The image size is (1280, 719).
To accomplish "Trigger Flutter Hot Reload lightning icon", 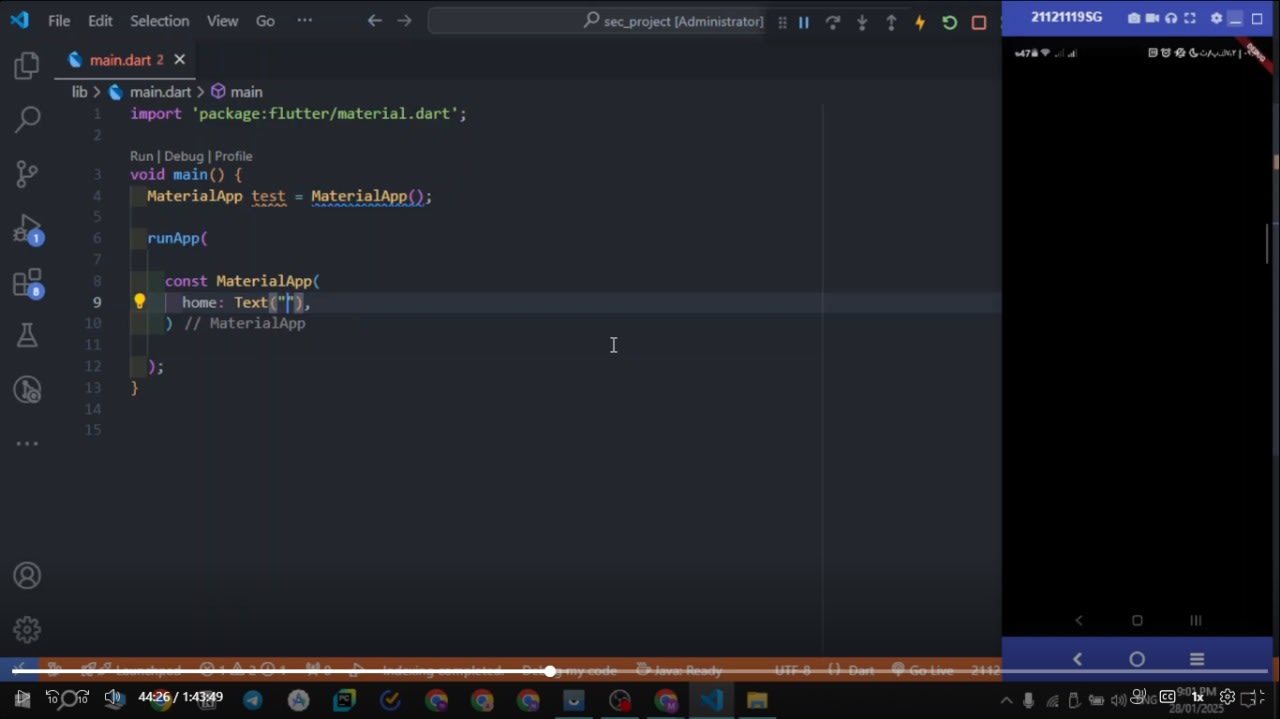I will point(920,22).
